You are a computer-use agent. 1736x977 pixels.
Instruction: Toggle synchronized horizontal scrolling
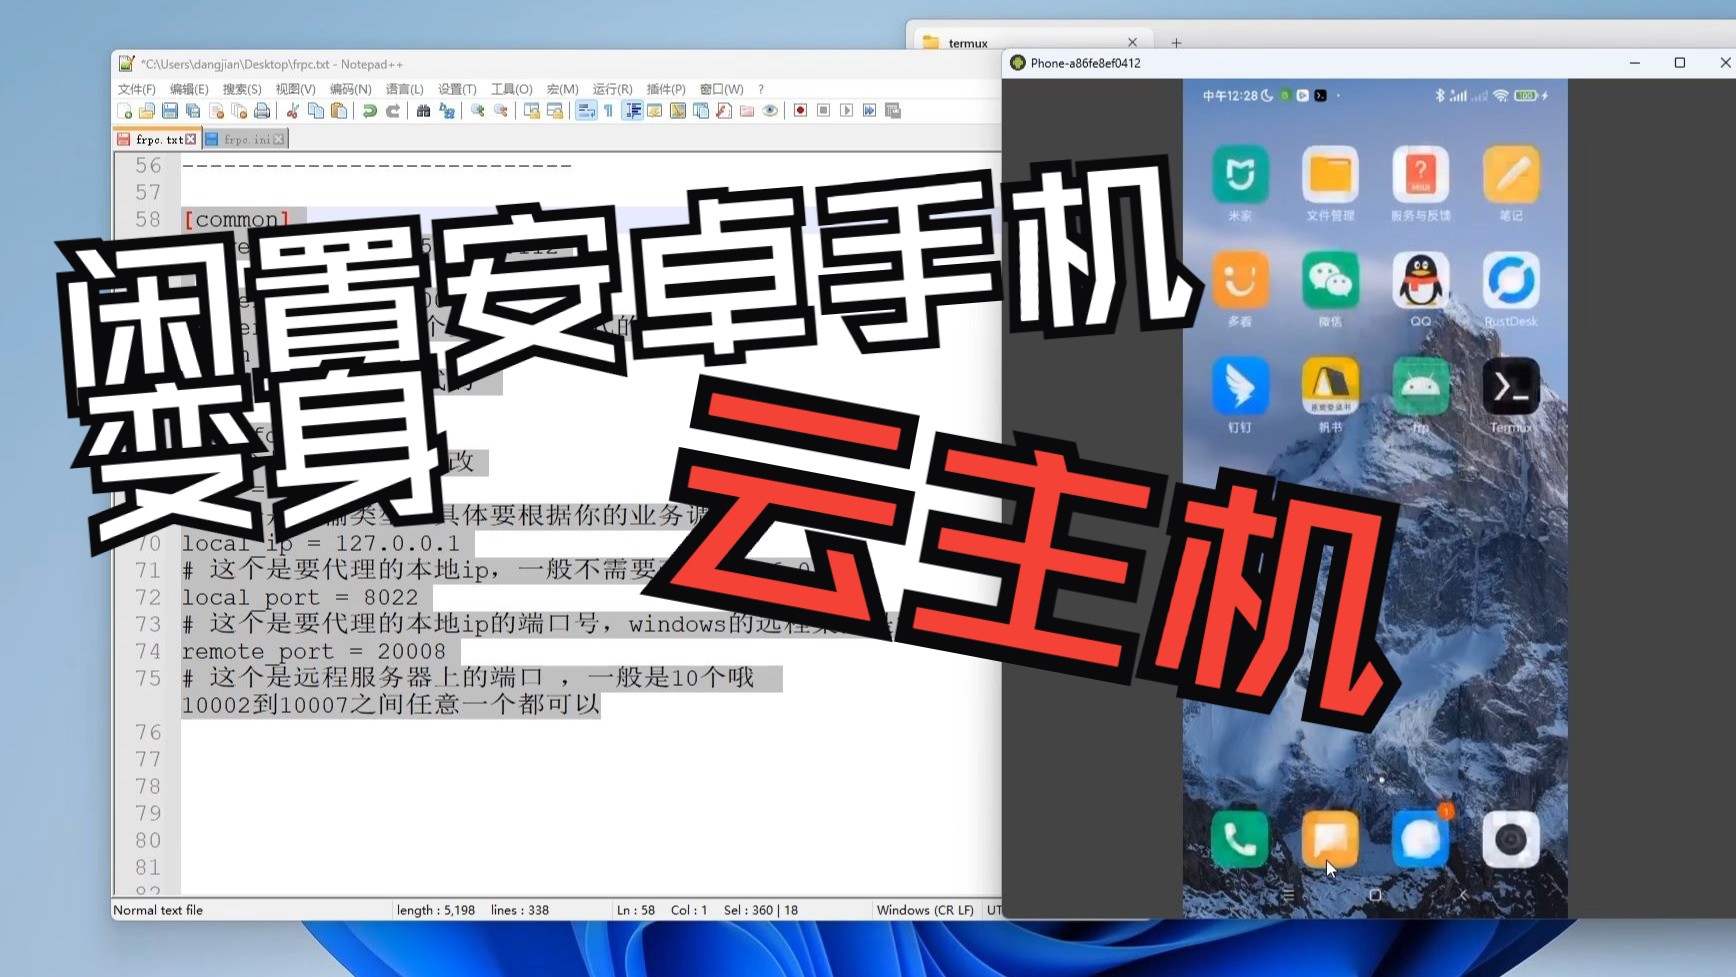click(555, 111)
